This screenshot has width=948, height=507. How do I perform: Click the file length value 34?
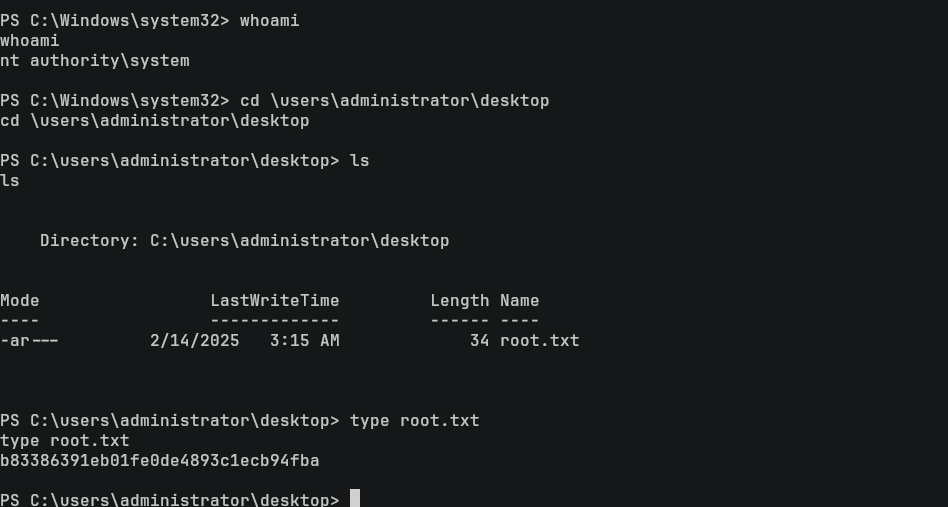pyautogui.click(x=479, y=341)
